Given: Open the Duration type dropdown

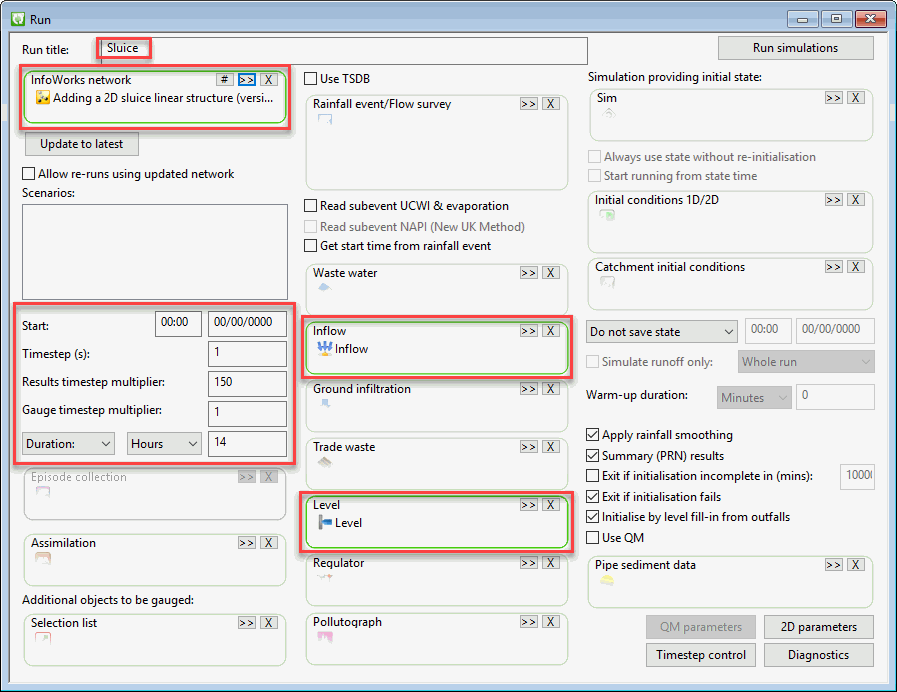Looking at the screenshot, I should [68, 444].
